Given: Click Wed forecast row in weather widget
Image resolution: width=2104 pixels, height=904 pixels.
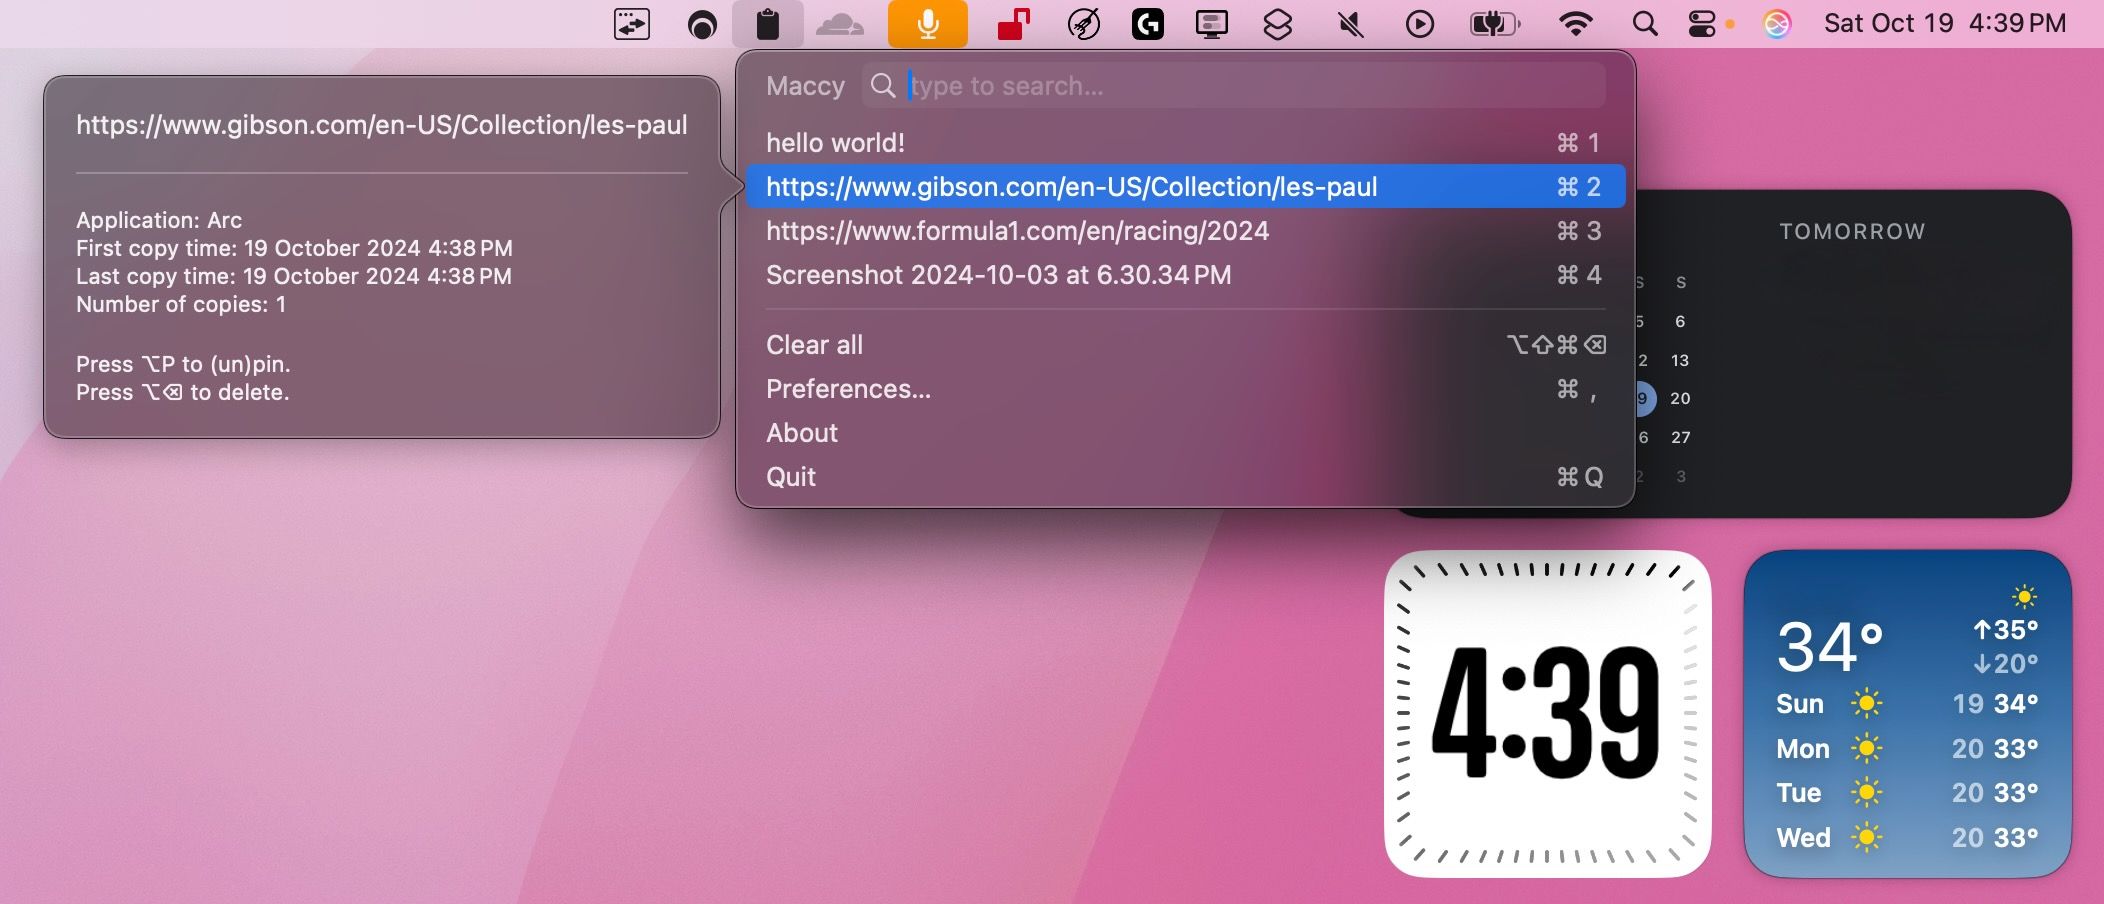Looking at the screenshot, I should click(x=1907, y=838).
